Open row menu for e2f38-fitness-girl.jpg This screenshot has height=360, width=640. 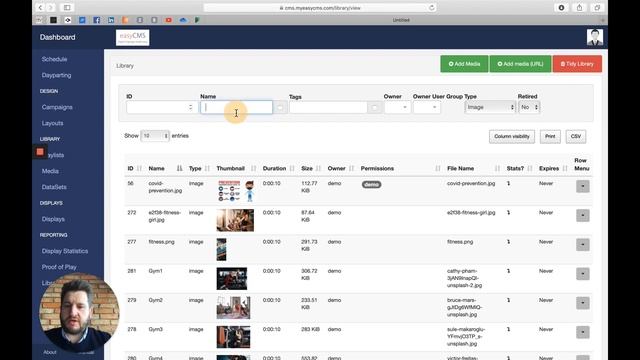pos(582,215)
